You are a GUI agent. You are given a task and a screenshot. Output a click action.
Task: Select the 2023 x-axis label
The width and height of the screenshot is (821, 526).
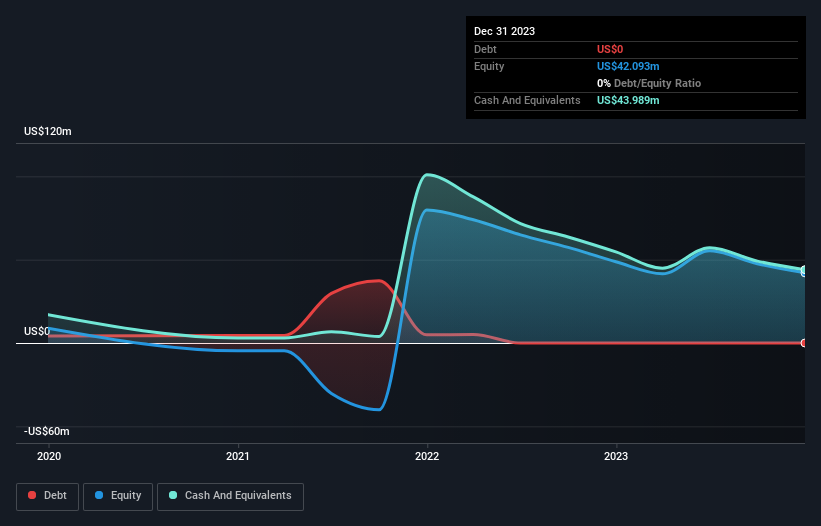(616, 456)
